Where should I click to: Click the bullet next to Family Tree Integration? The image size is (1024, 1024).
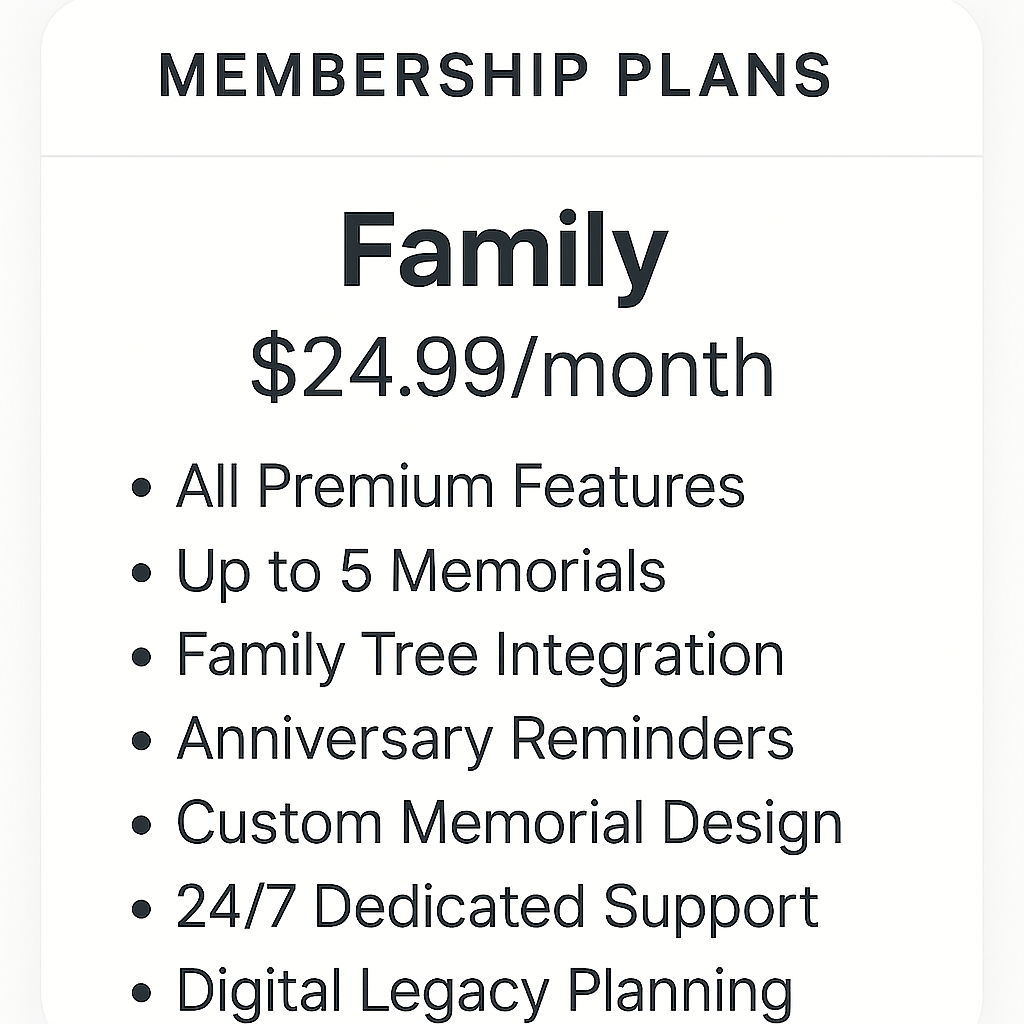tap(142, 658)
